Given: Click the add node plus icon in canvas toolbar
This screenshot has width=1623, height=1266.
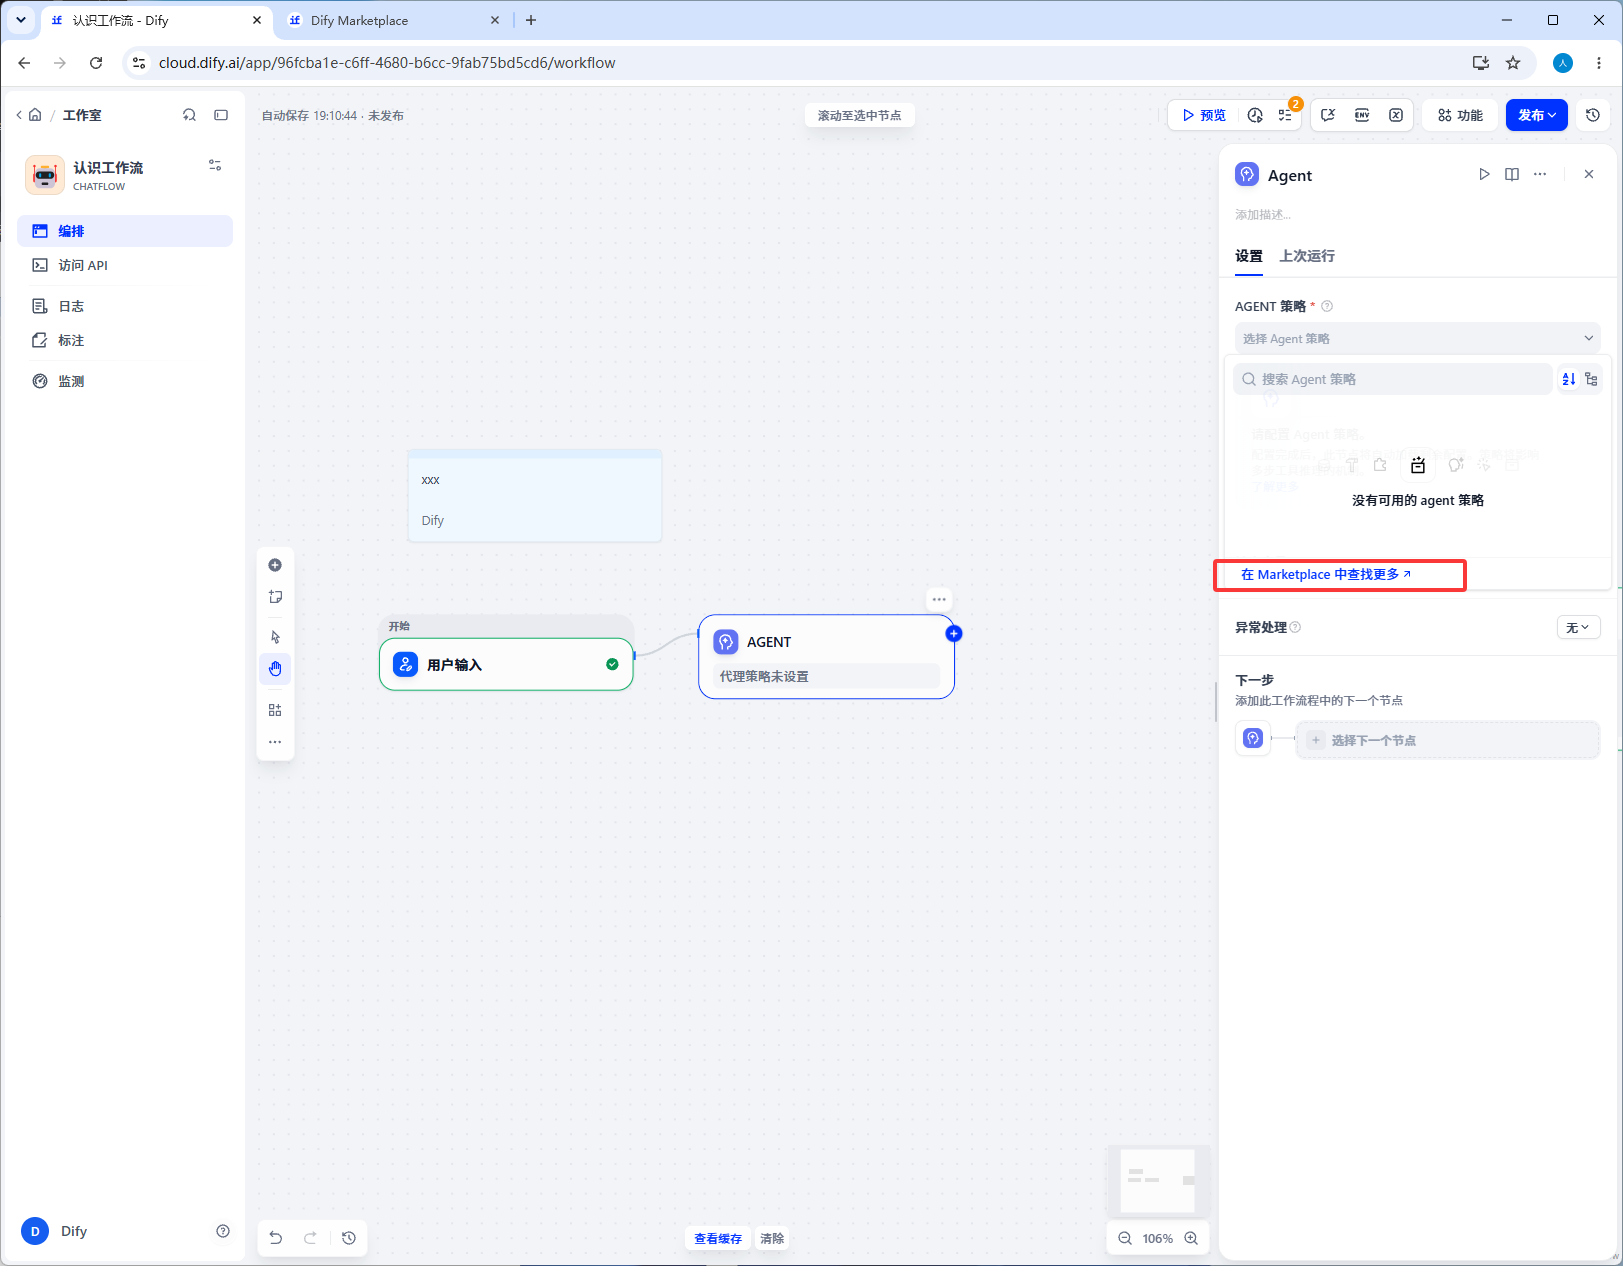Looking at the screenshot, I should [x=275, y=565].
